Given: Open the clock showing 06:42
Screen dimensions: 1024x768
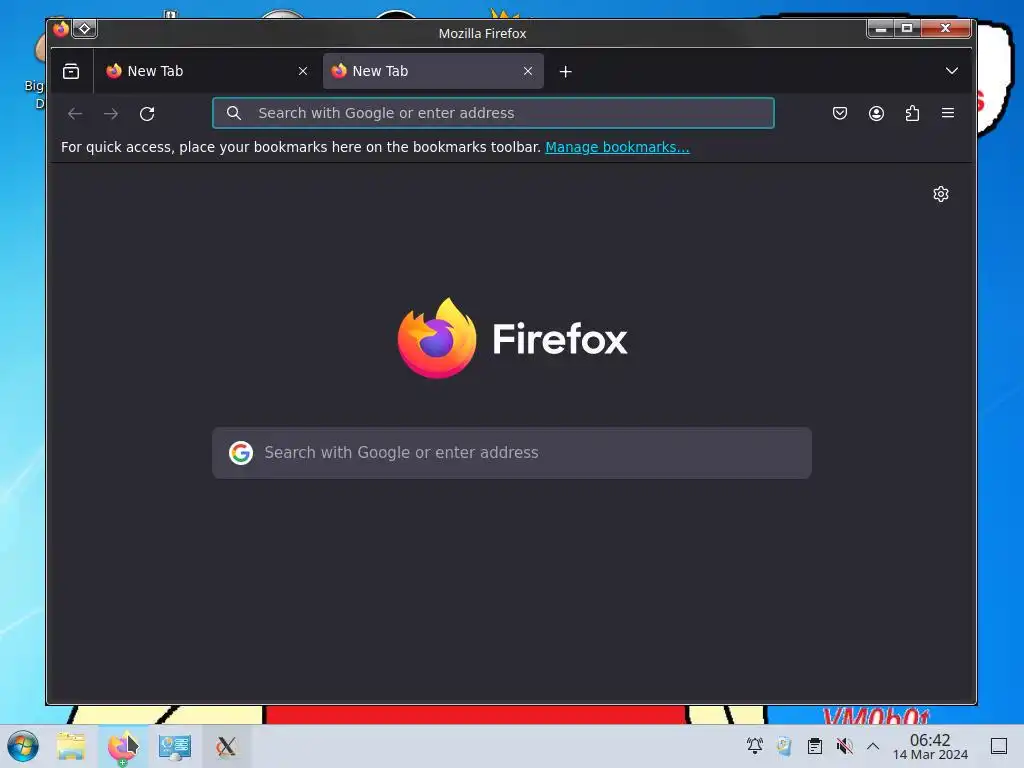Looking at the screenshot, I should (x=930, y=746).
